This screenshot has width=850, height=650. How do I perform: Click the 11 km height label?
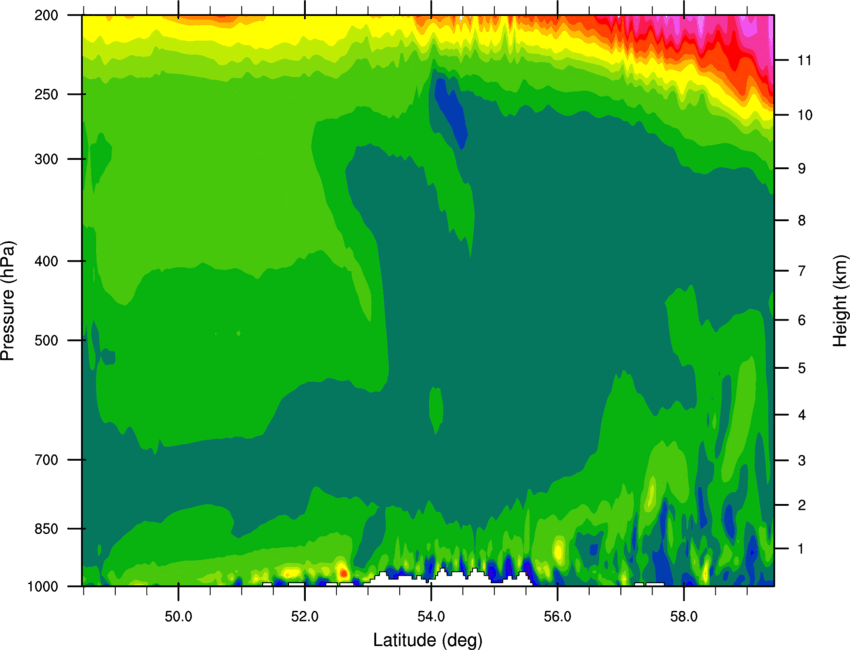(x=804, y=60)
